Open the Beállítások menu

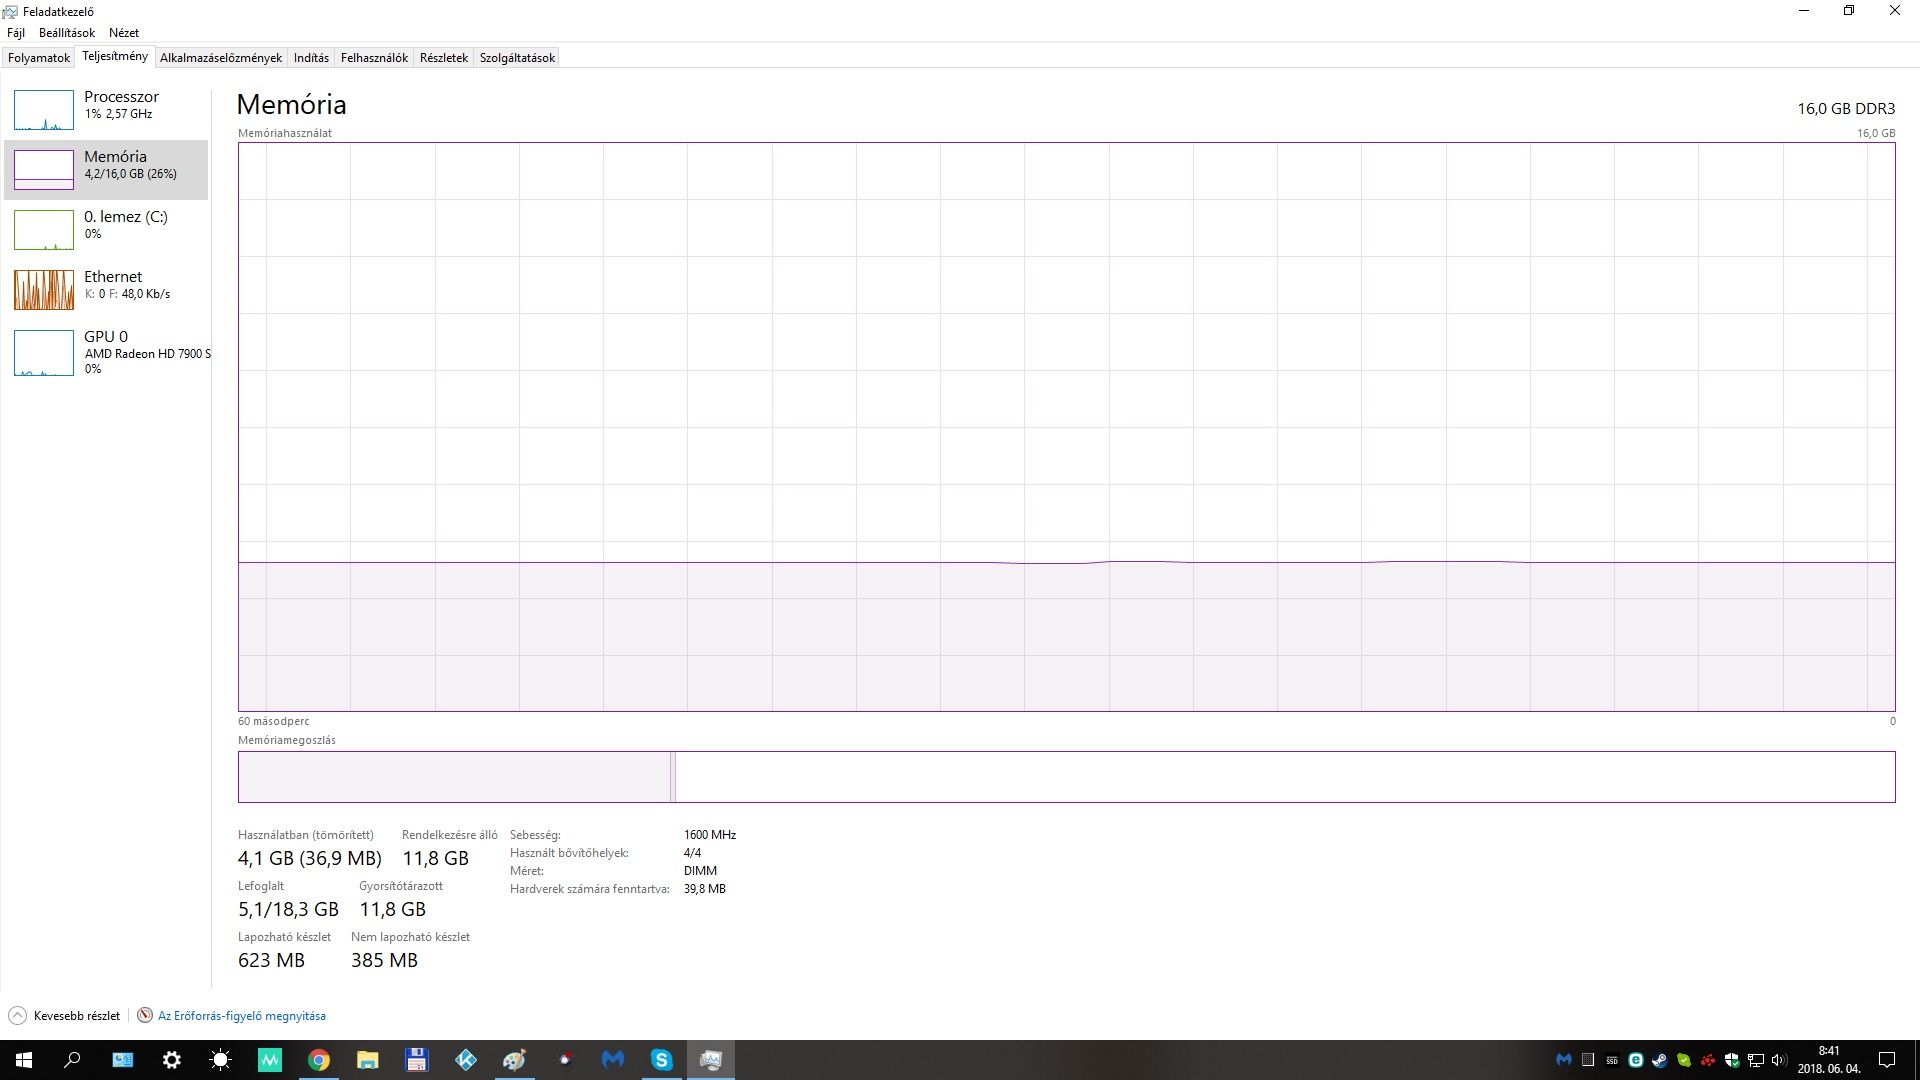coord(66,33)
